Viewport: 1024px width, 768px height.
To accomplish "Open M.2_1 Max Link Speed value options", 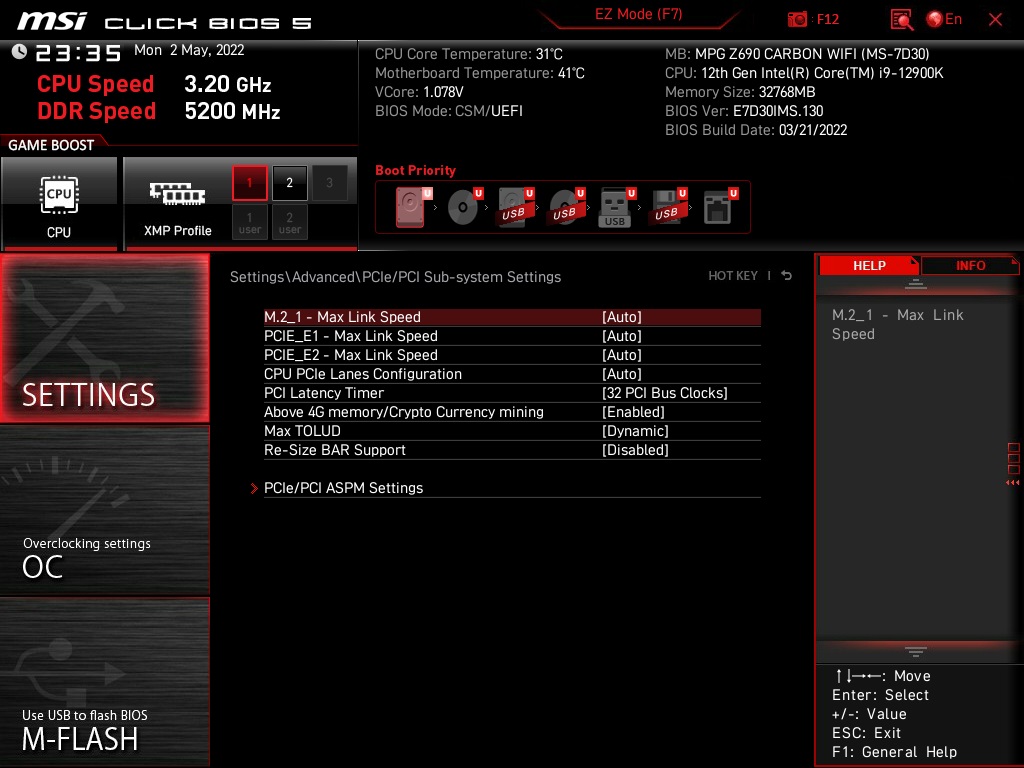I will [622, 317].
